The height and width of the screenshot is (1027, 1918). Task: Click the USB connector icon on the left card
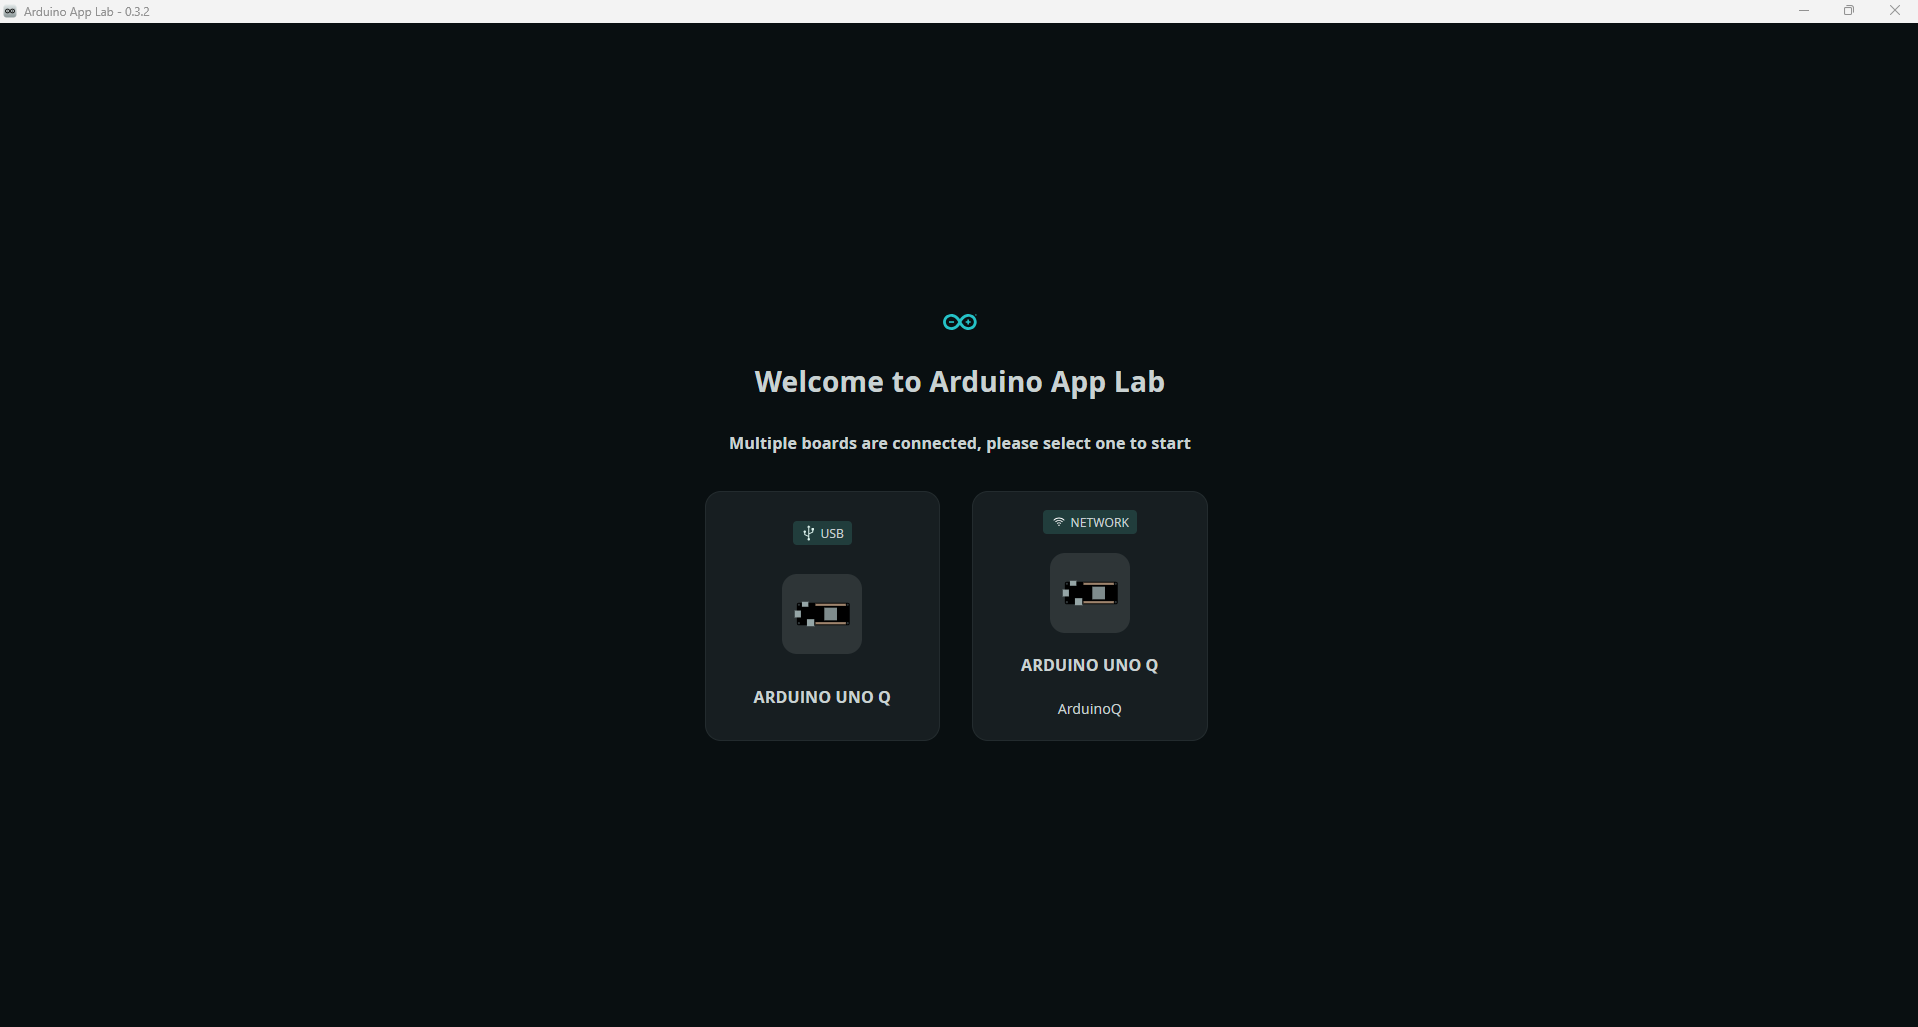pos(807,533)
